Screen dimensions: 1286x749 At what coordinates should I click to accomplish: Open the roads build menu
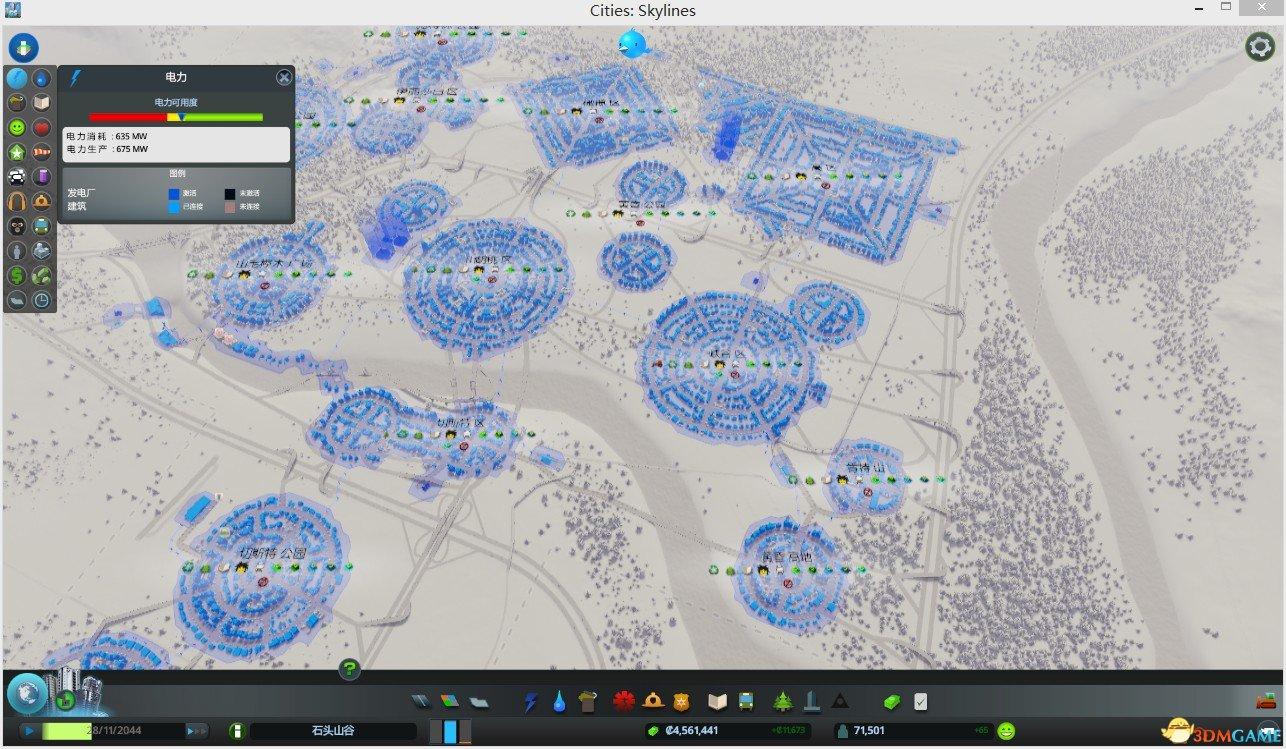pyautogui.click(x=420, y=702)
